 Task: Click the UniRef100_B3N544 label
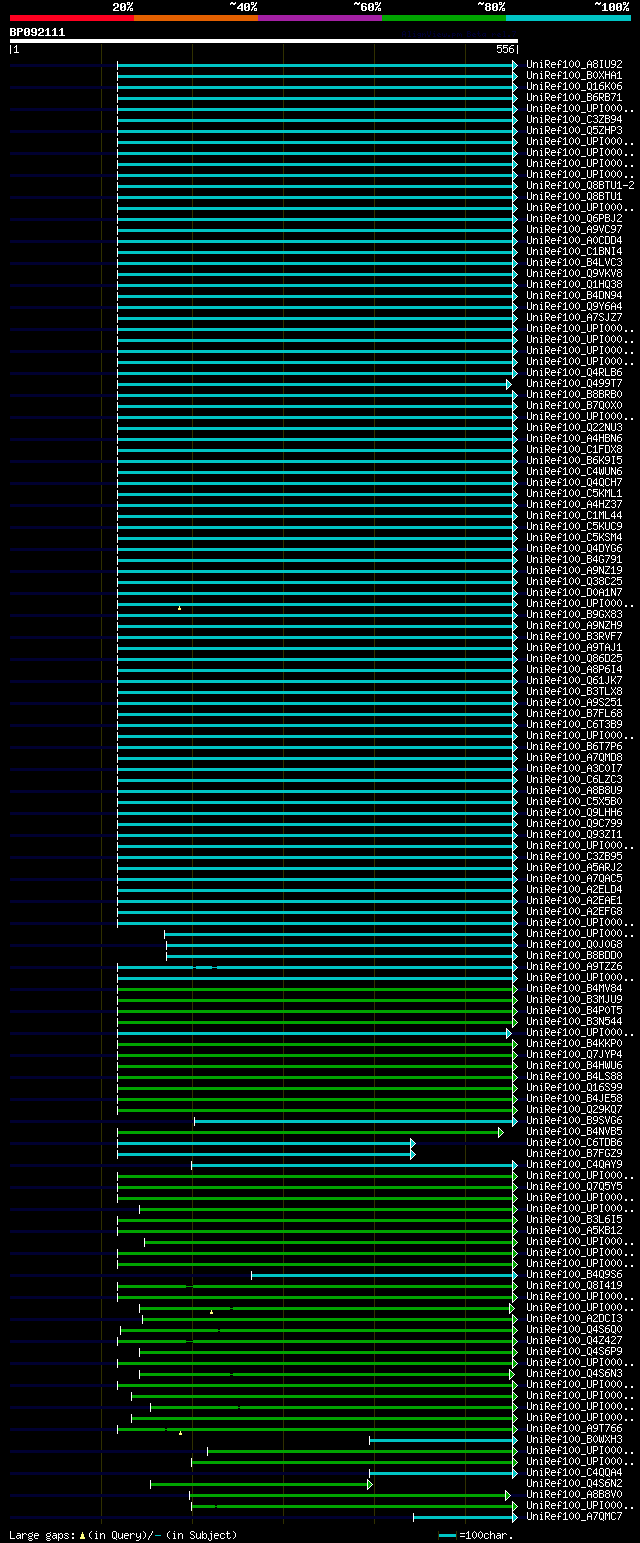[574, 1022]
